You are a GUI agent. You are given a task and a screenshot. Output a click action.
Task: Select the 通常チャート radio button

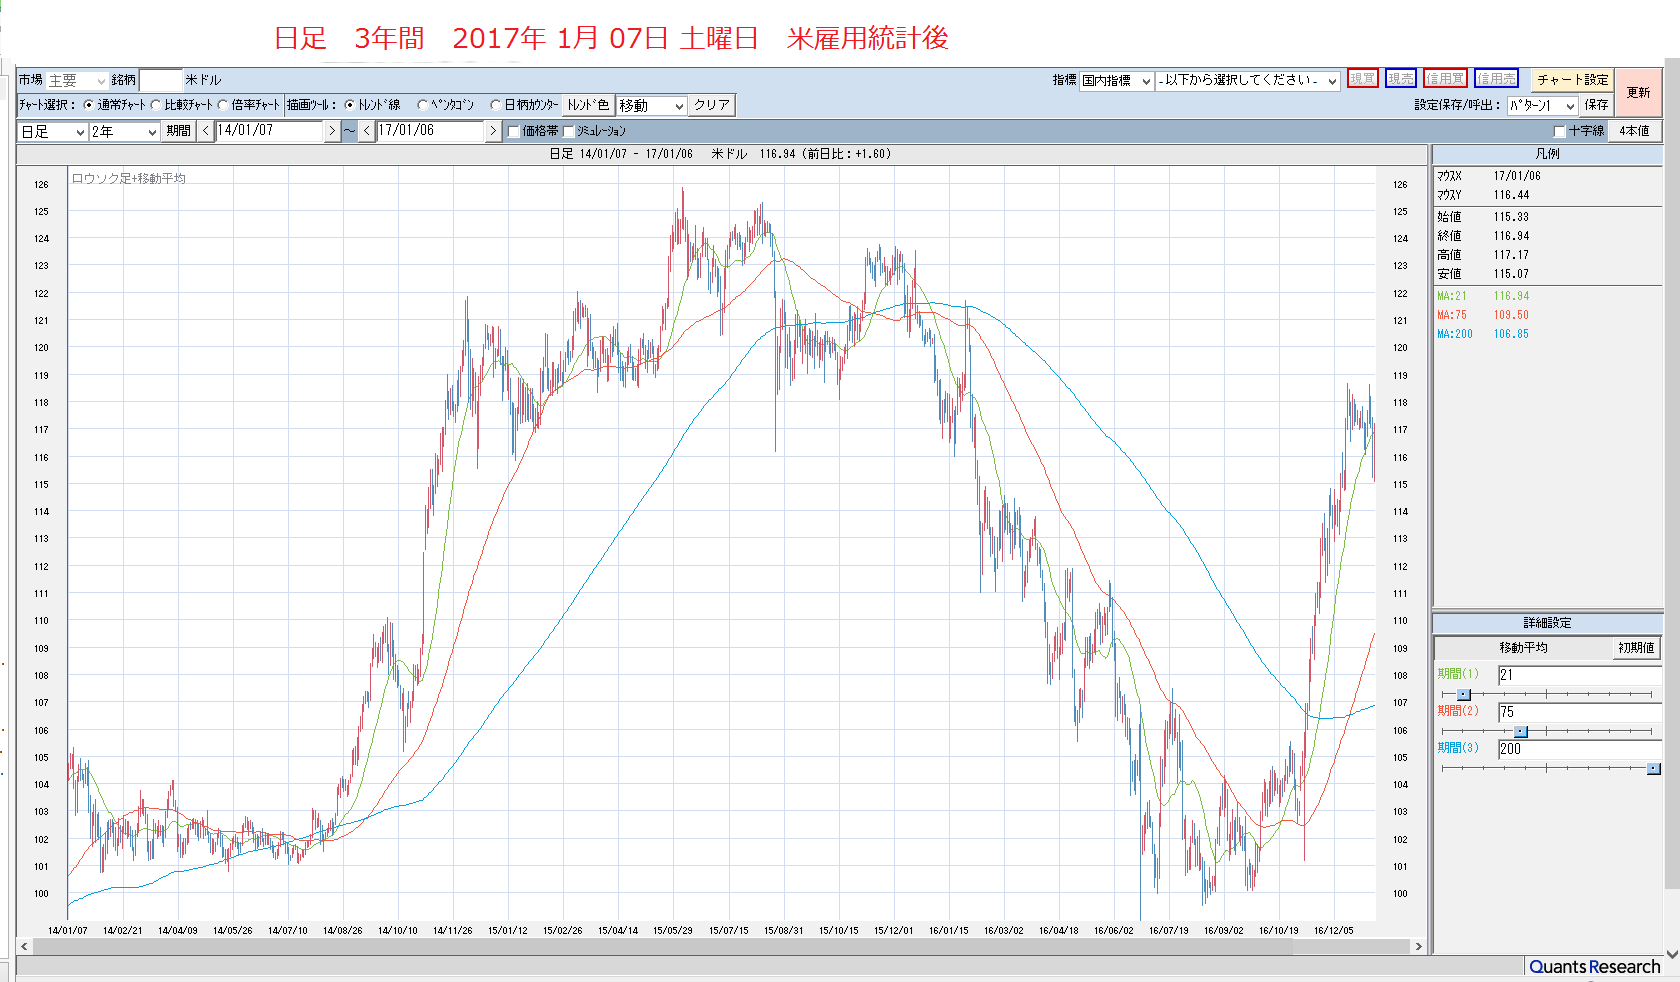88,105
